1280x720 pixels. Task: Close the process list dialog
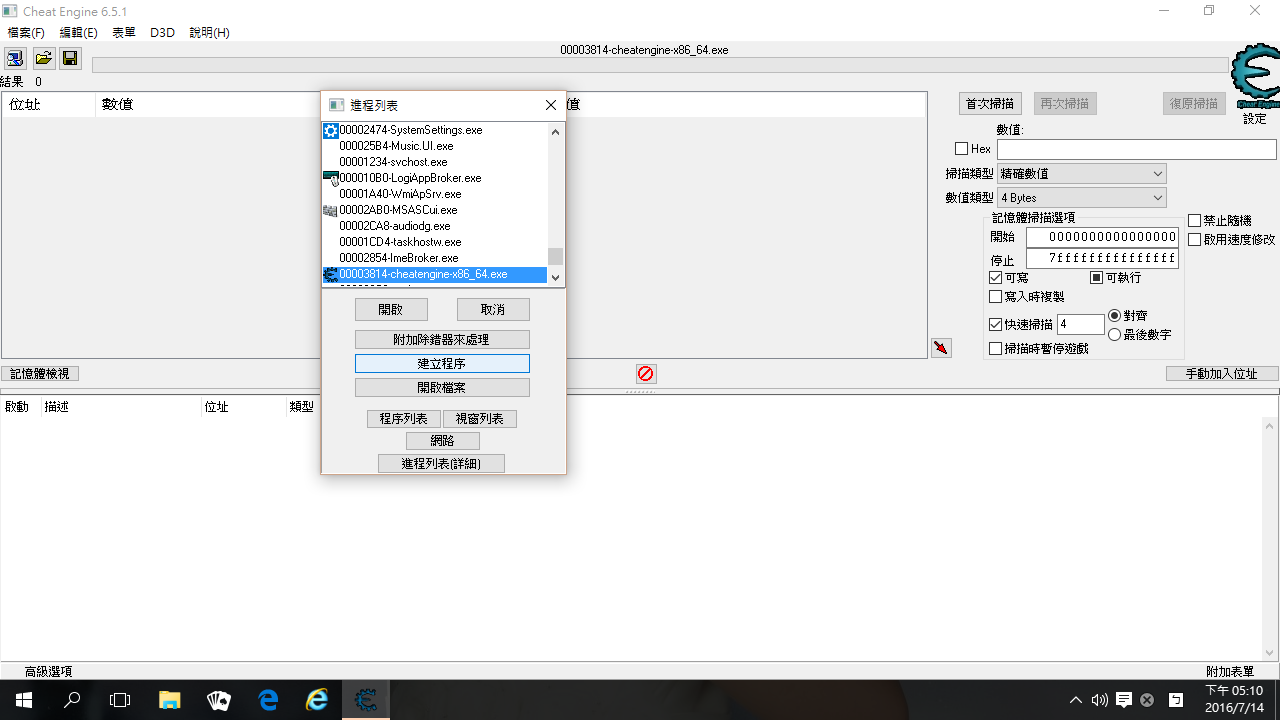coord(551,105)
